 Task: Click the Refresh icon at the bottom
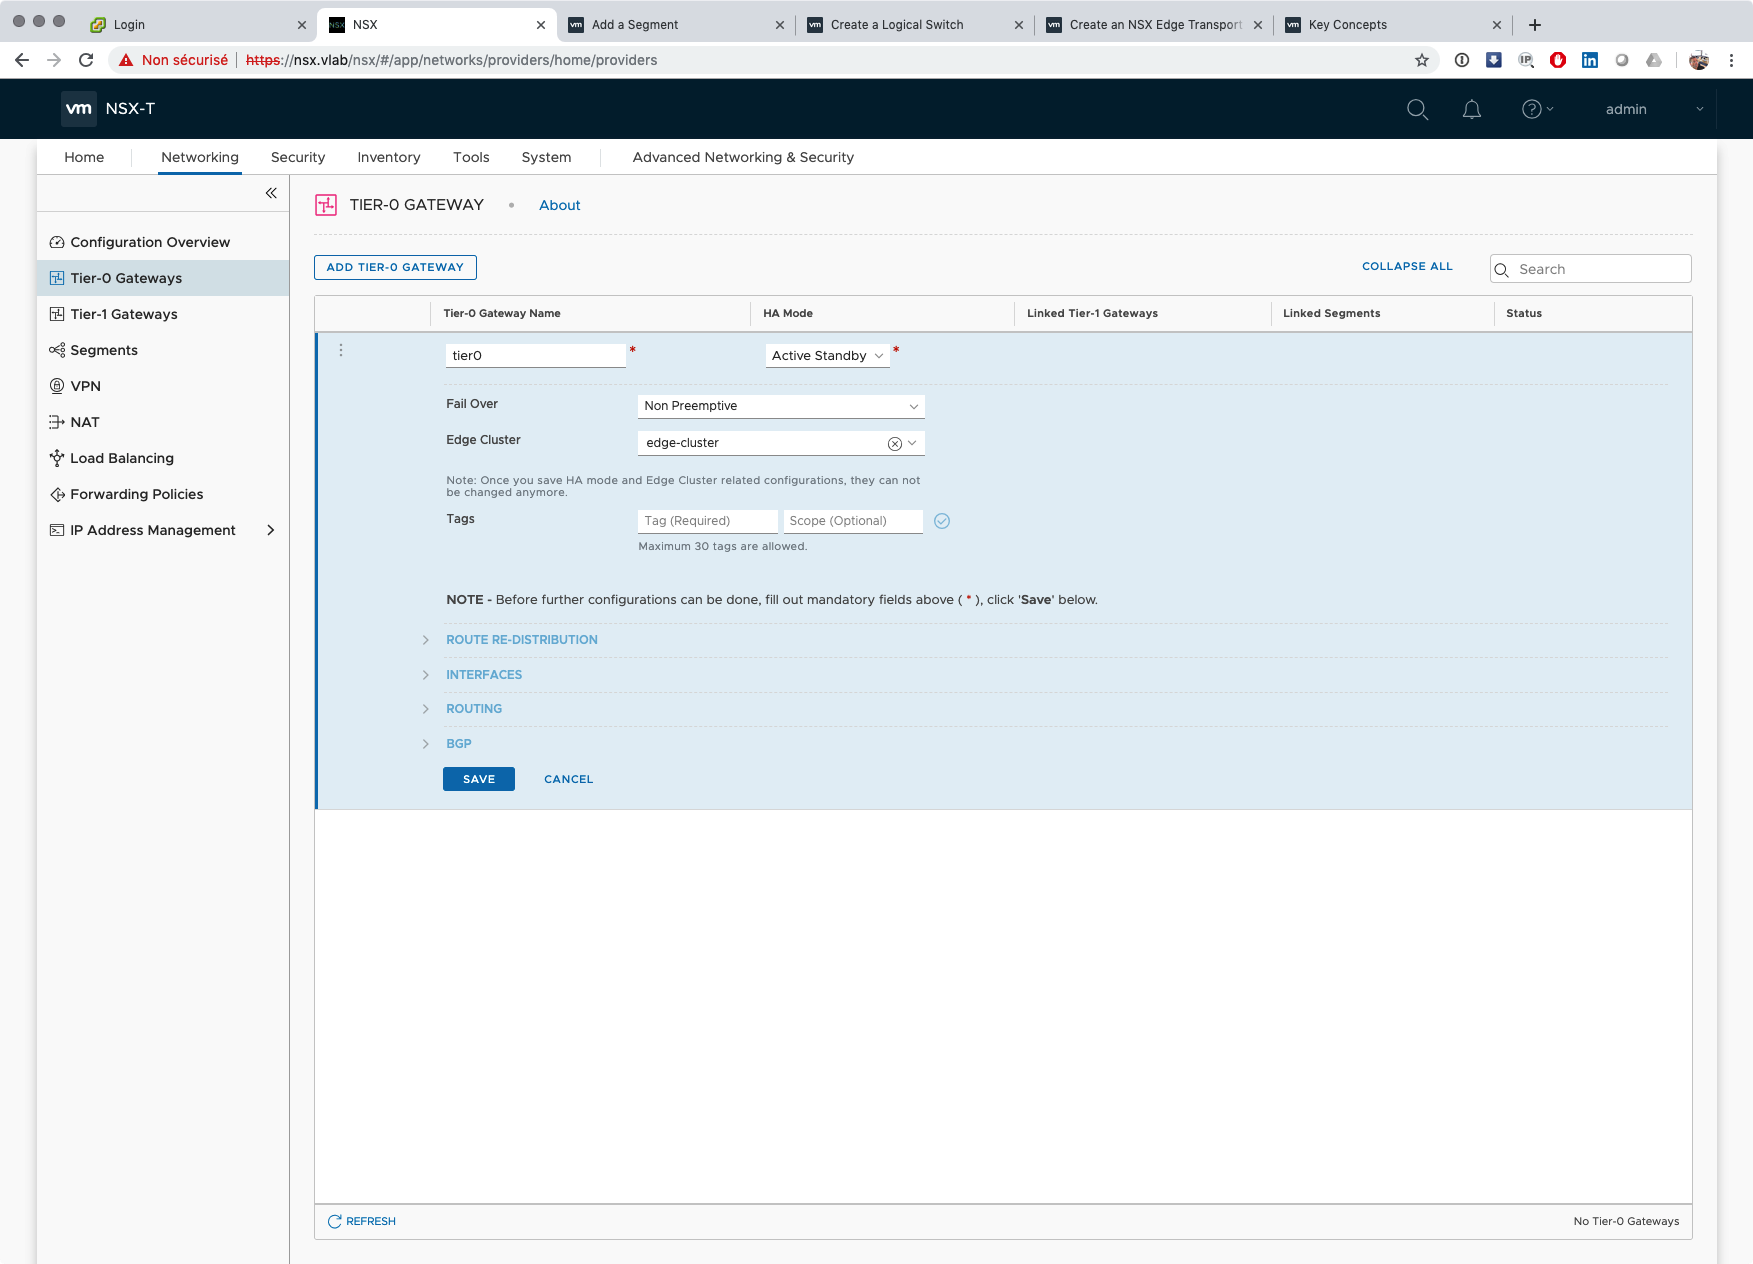pyautogui.click(x=335, y=1221)
